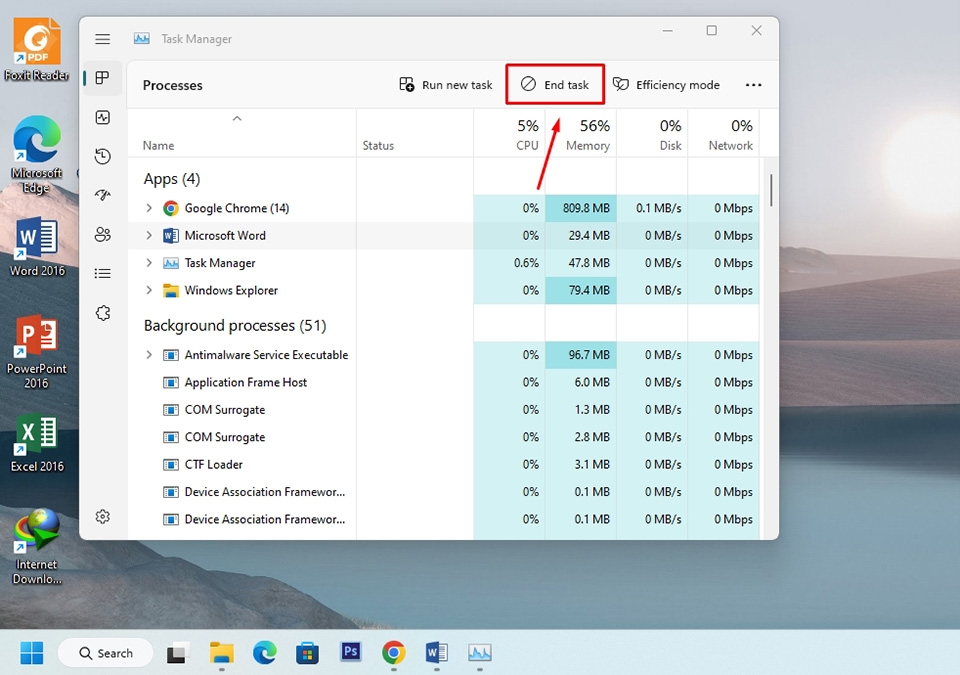Open the Performance panel
This screenshot has height=675, width=960.
(x=102, y=117)
